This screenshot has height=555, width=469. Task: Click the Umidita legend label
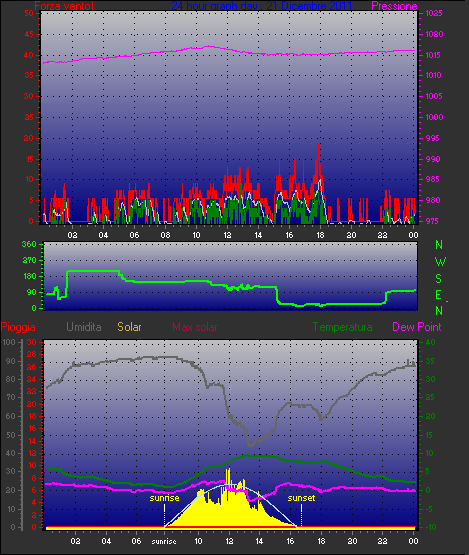point(84,327)
